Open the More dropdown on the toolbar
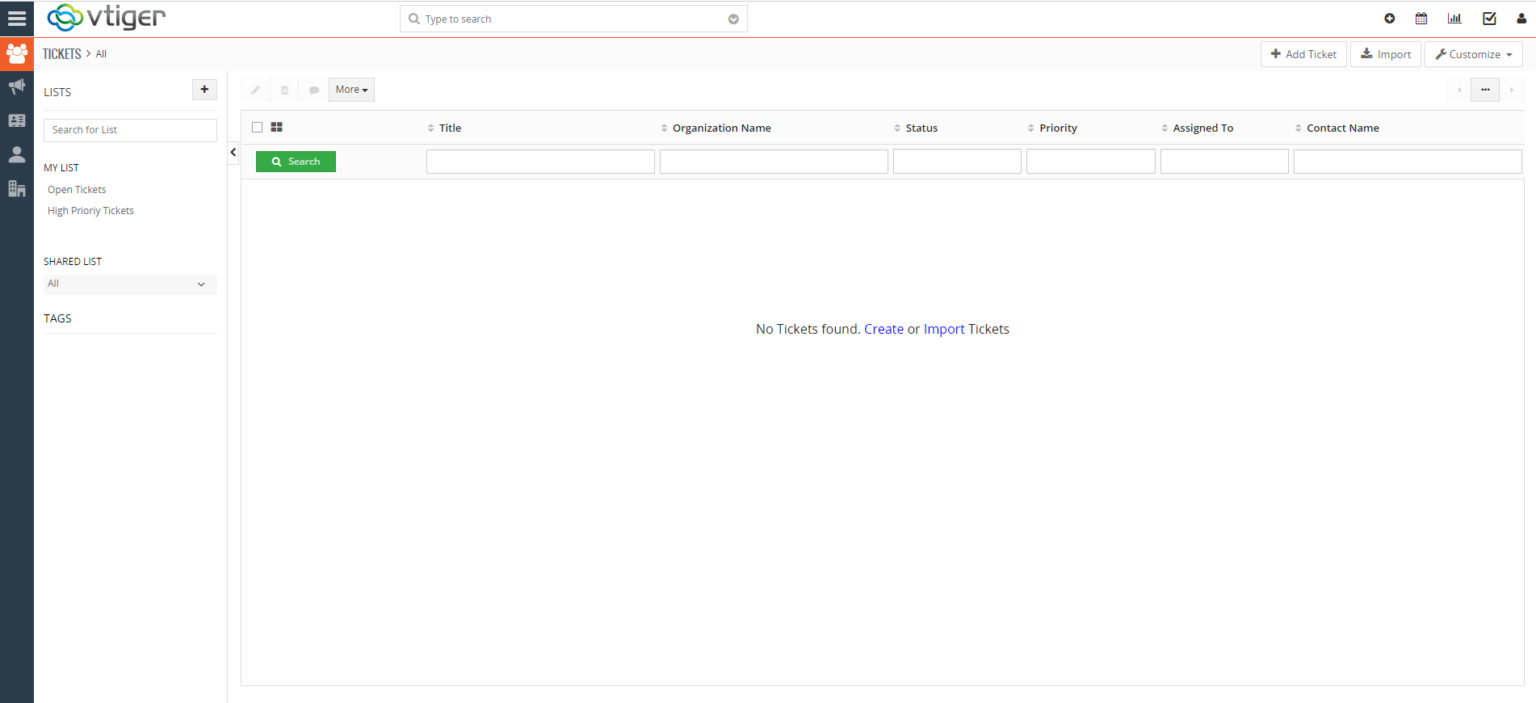Image resolution: width=1536 pixels, height=703 pixels. (x=351, y=89)
